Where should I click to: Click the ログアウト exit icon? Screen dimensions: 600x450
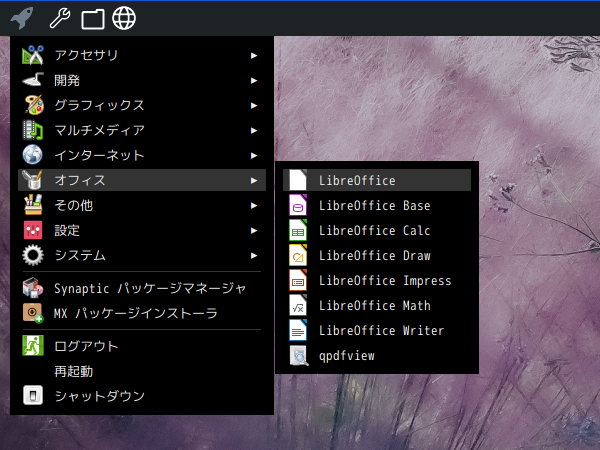click(x=33, y=346)
